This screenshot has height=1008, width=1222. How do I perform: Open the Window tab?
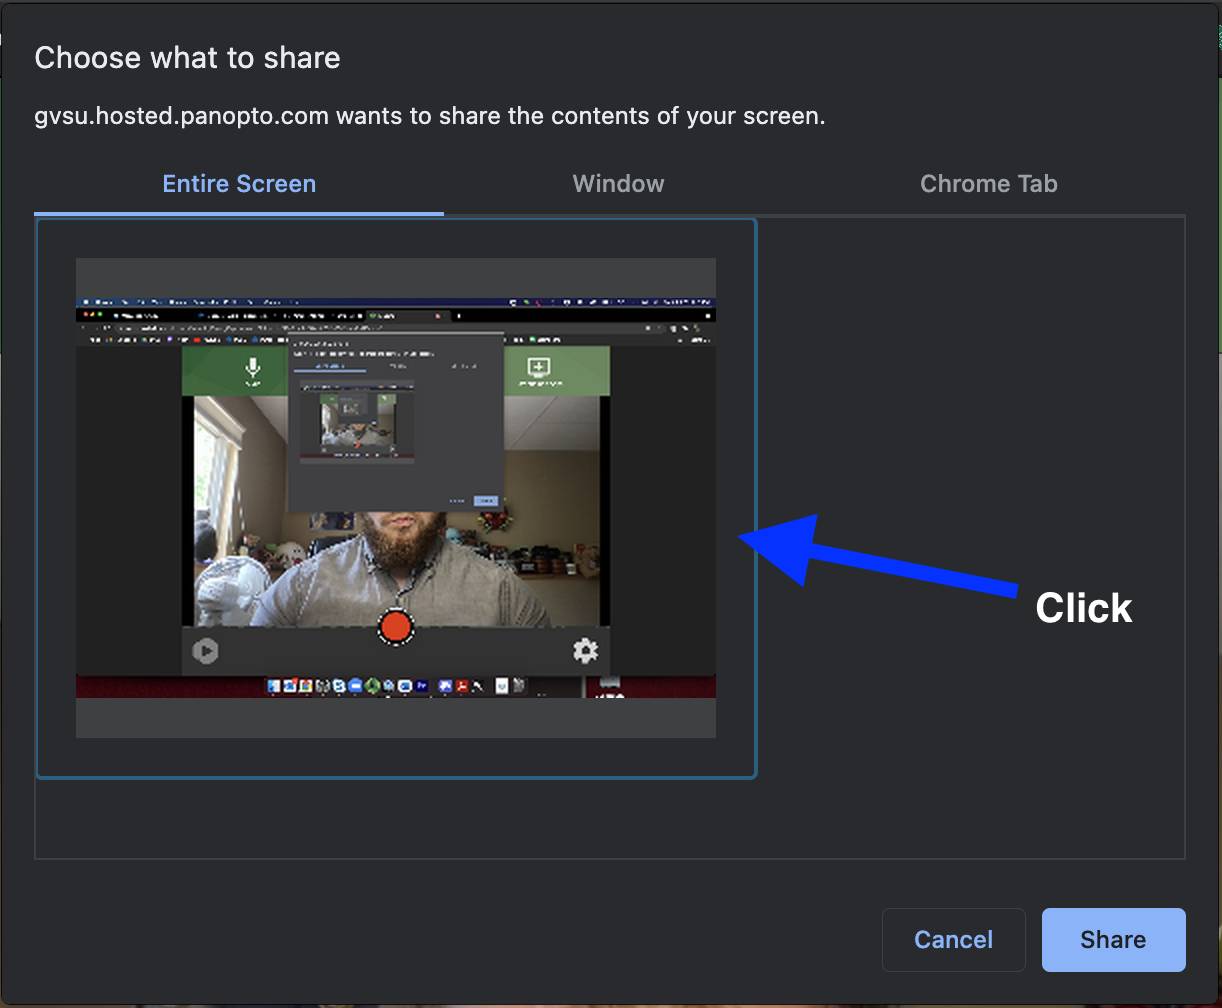click(618, 184)
